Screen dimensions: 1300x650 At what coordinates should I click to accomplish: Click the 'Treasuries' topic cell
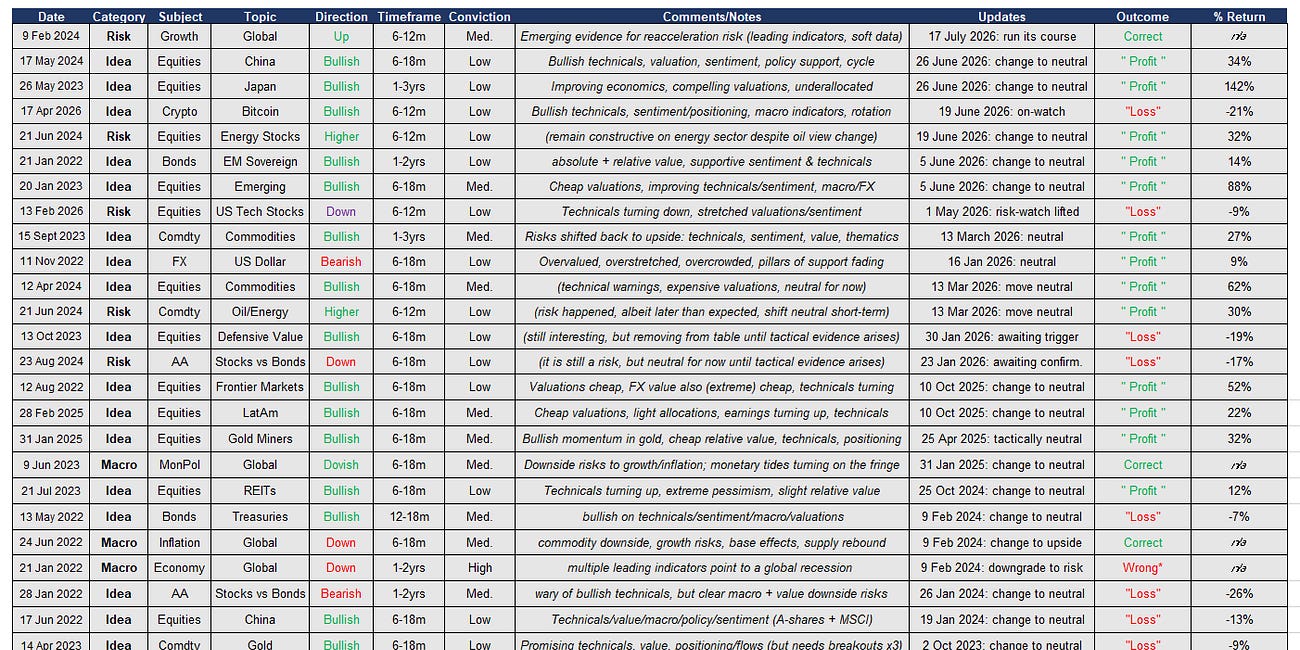260,516
